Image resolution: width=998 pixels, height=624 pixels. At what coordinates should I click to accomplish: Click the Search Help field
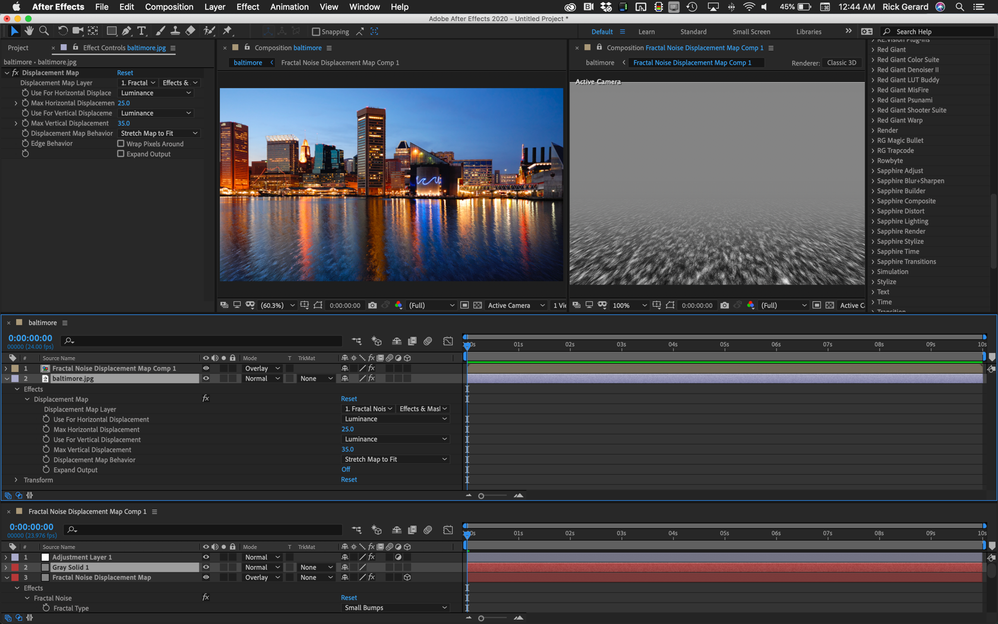[x=937, y=32]
